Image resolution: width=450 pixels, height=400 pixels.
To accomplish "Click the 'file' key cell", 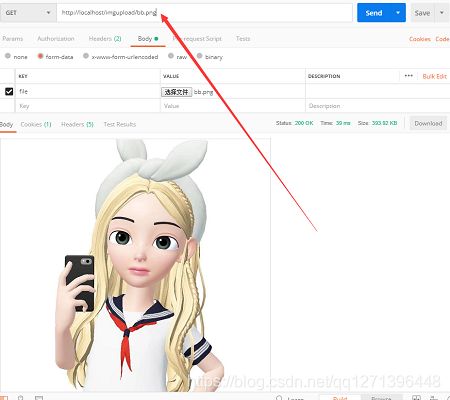I will 88,91.
